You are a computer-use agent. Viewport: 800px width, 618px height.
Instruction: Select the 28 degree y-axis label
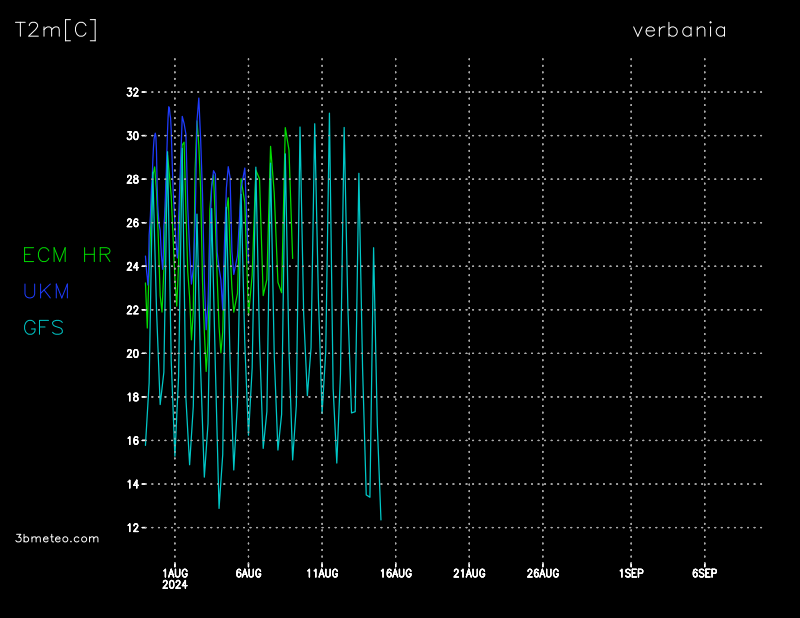pos(132,179)
